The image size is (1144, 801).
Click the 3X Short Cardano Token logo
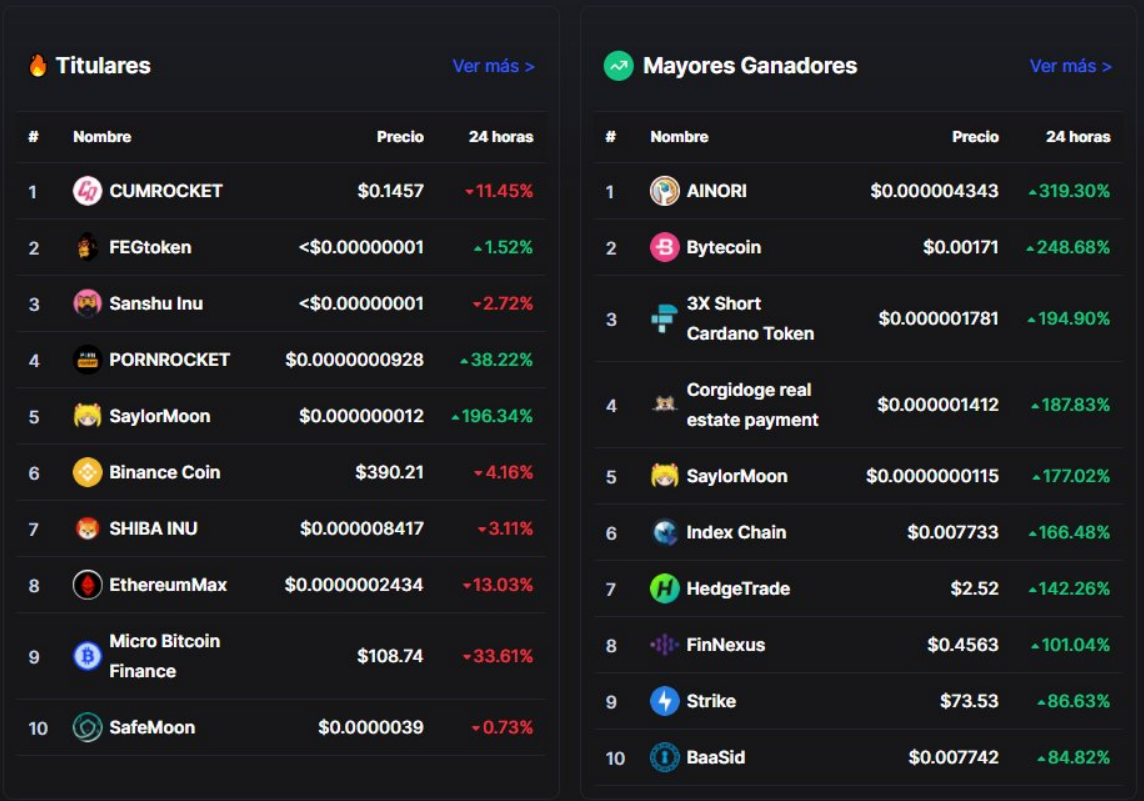[x=664, y=319]
